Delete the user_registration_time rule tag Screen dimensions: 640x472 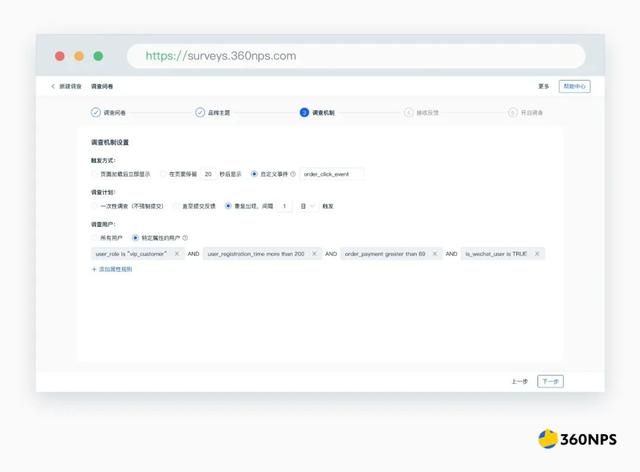point(314,254)
